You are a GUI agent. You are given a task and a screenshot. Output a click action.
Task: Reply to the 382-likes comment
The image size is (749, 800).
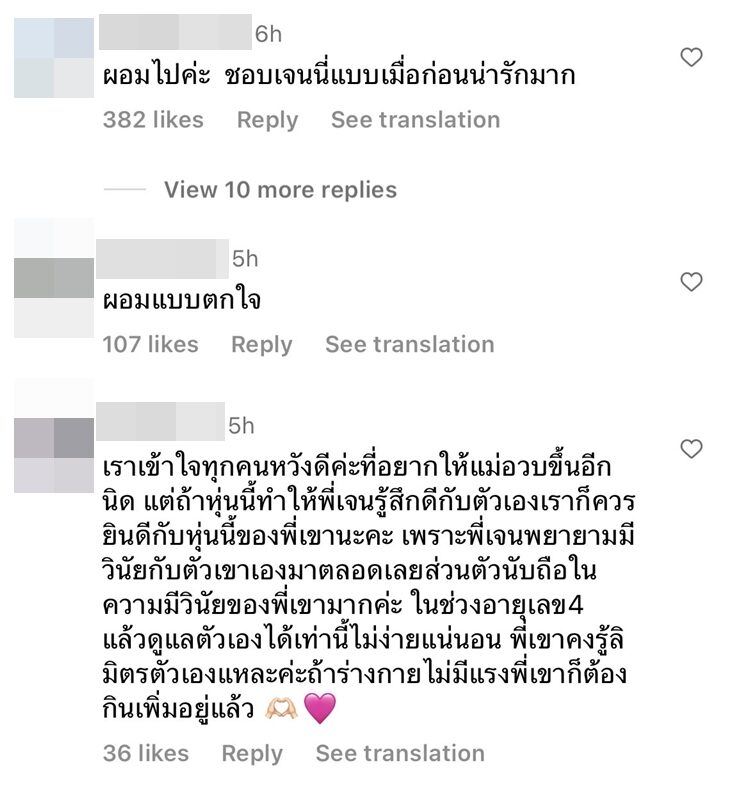pyautogui.click(x=267, y=121)
